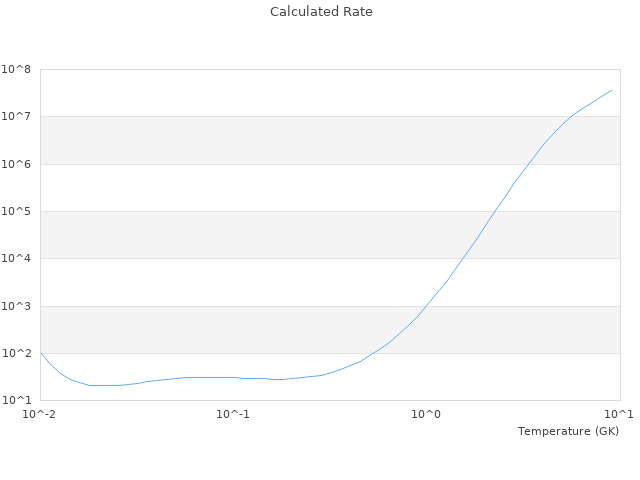
Task: Click the 10^-2 x-axis tick label
Action: [x=40, y=414]
